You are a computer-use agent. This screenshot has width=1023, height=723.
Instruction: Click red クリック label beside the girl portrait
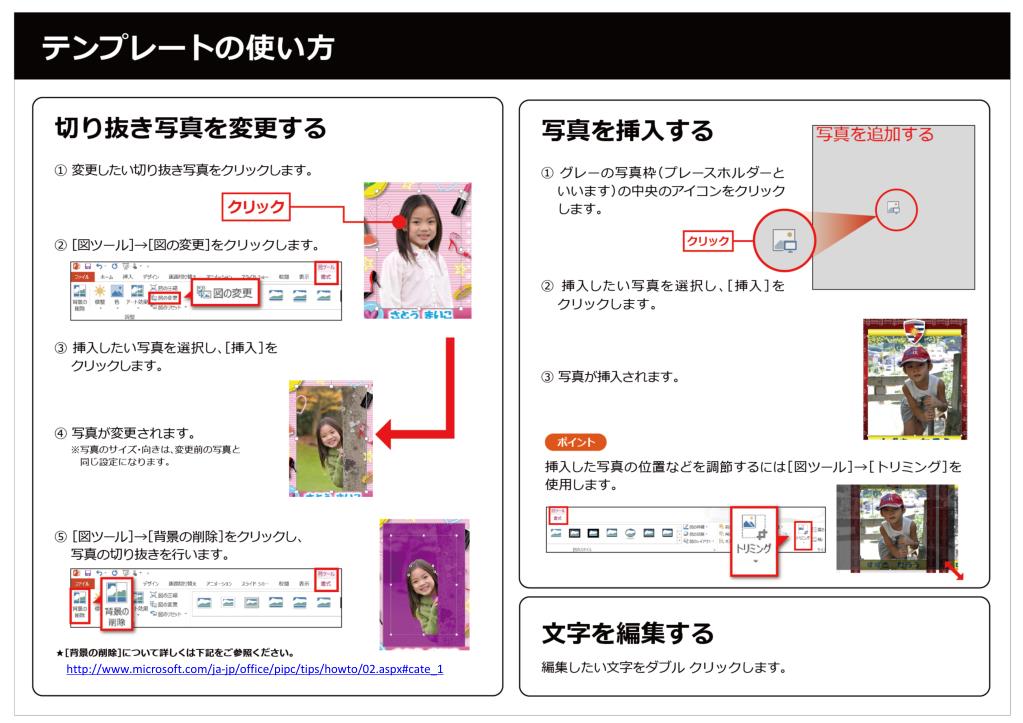(x=256, y=207)
